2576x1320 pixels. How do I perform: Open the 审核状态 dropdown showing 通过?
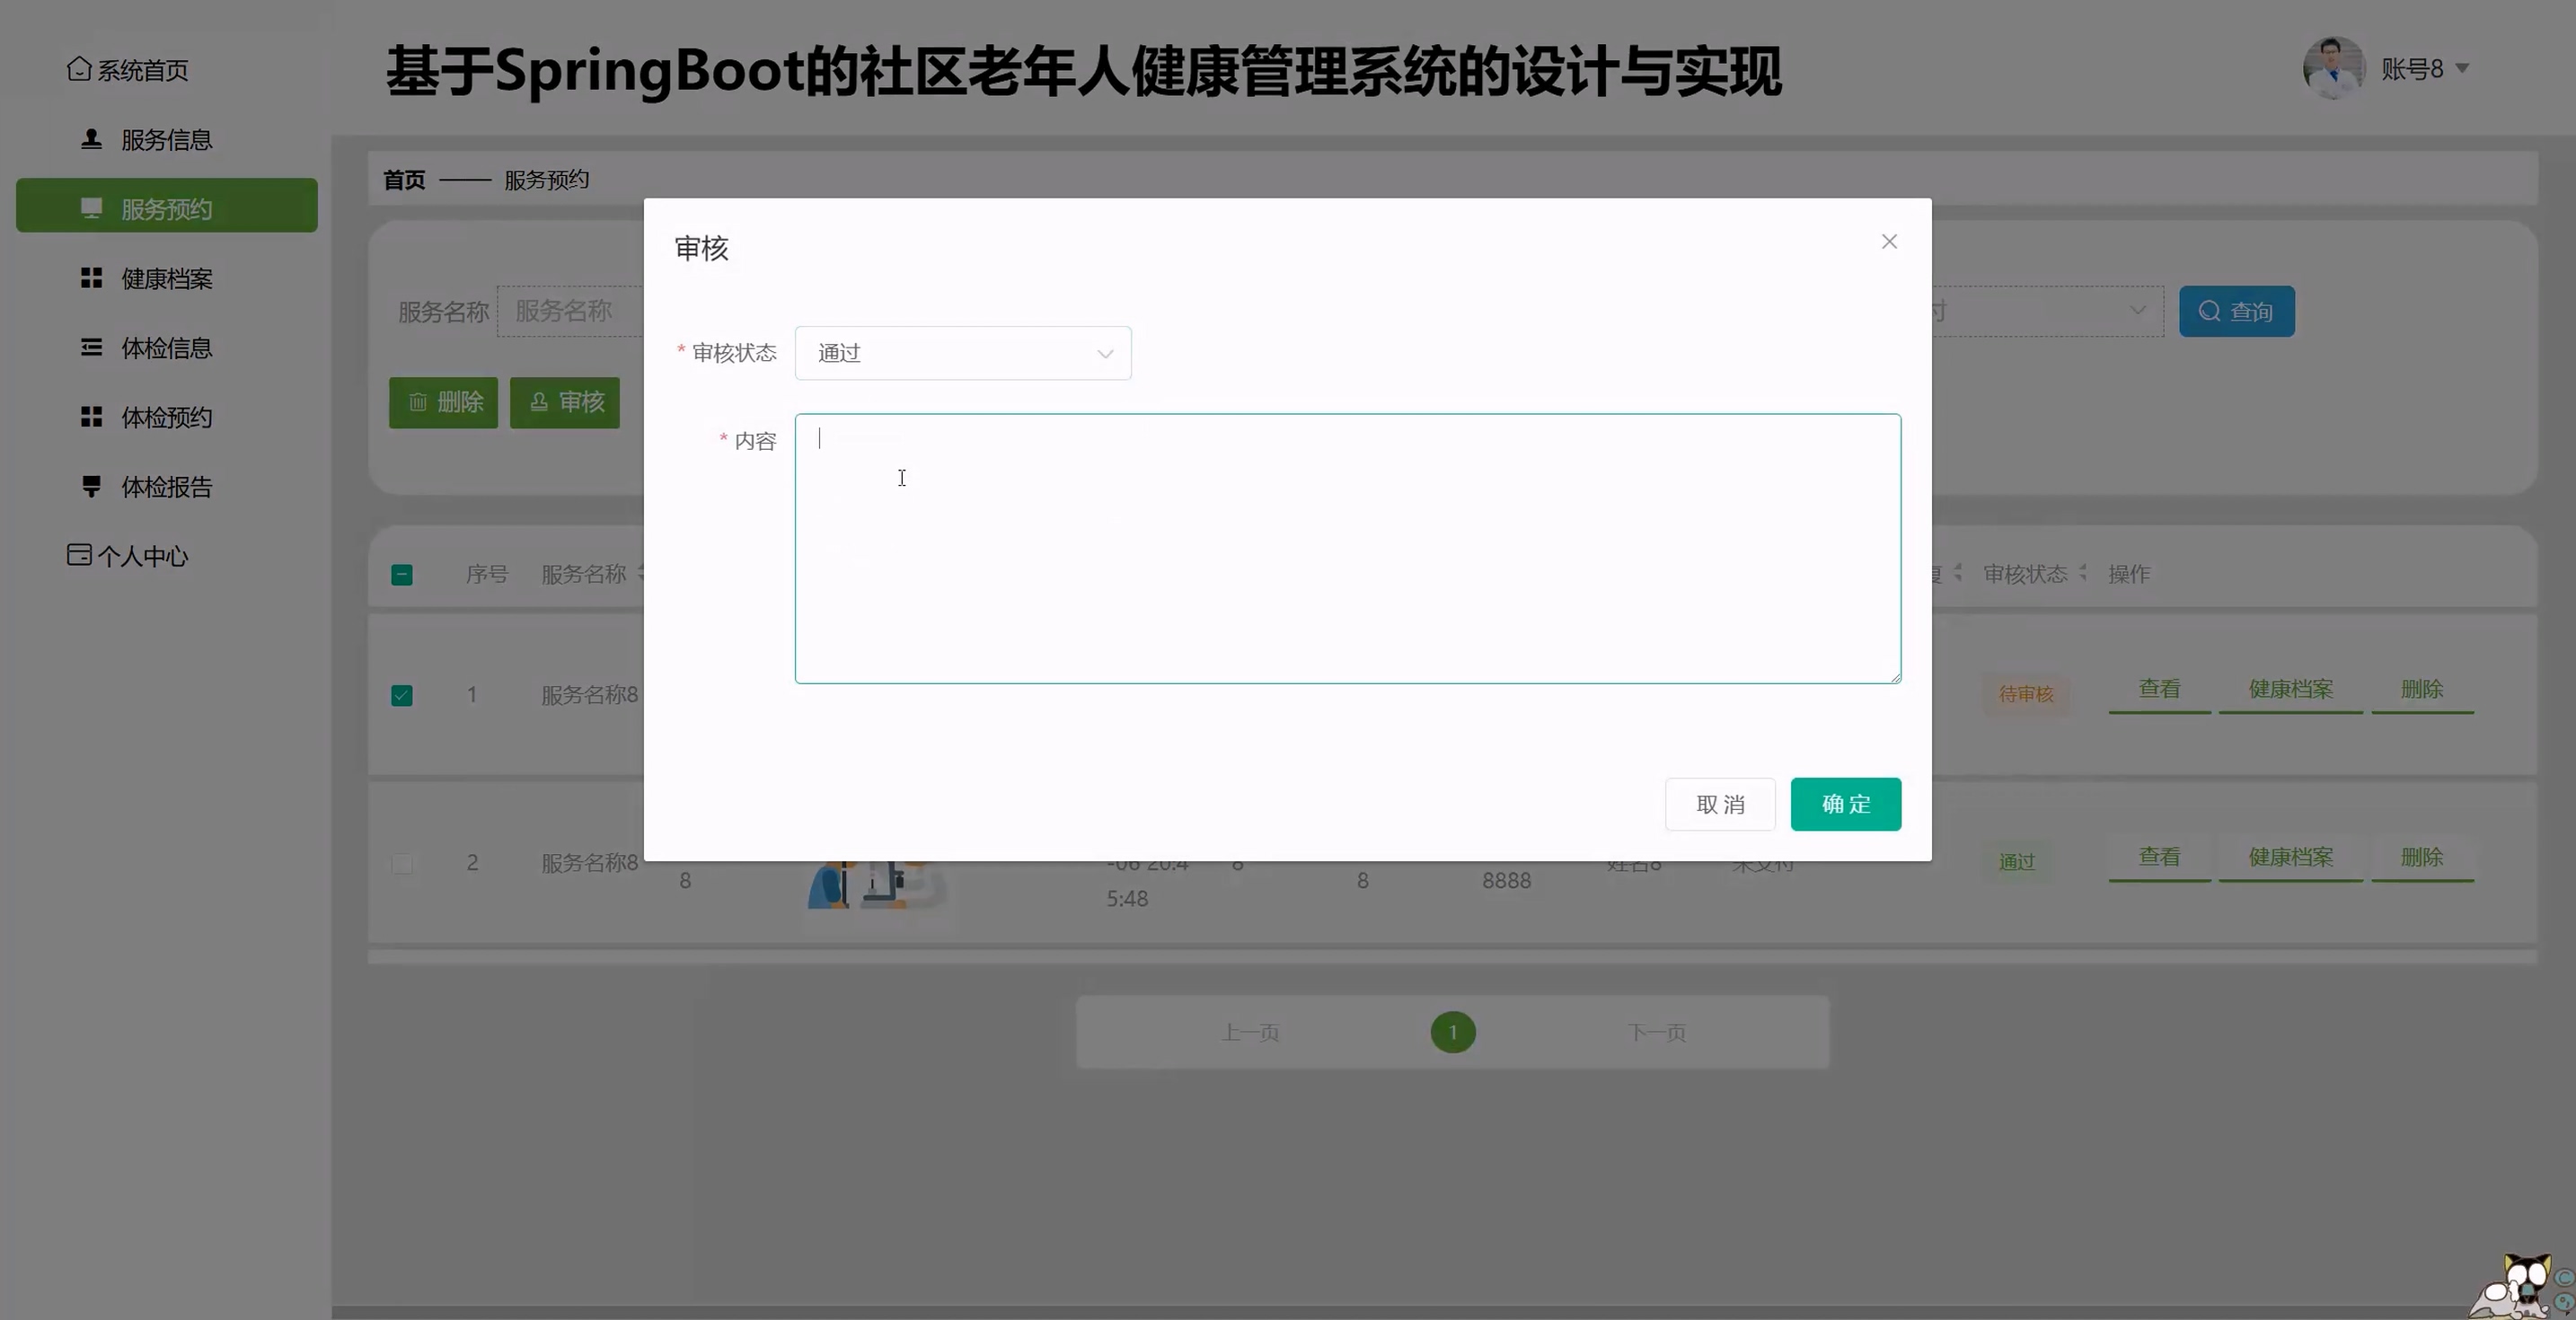click(x=962, y=353)
